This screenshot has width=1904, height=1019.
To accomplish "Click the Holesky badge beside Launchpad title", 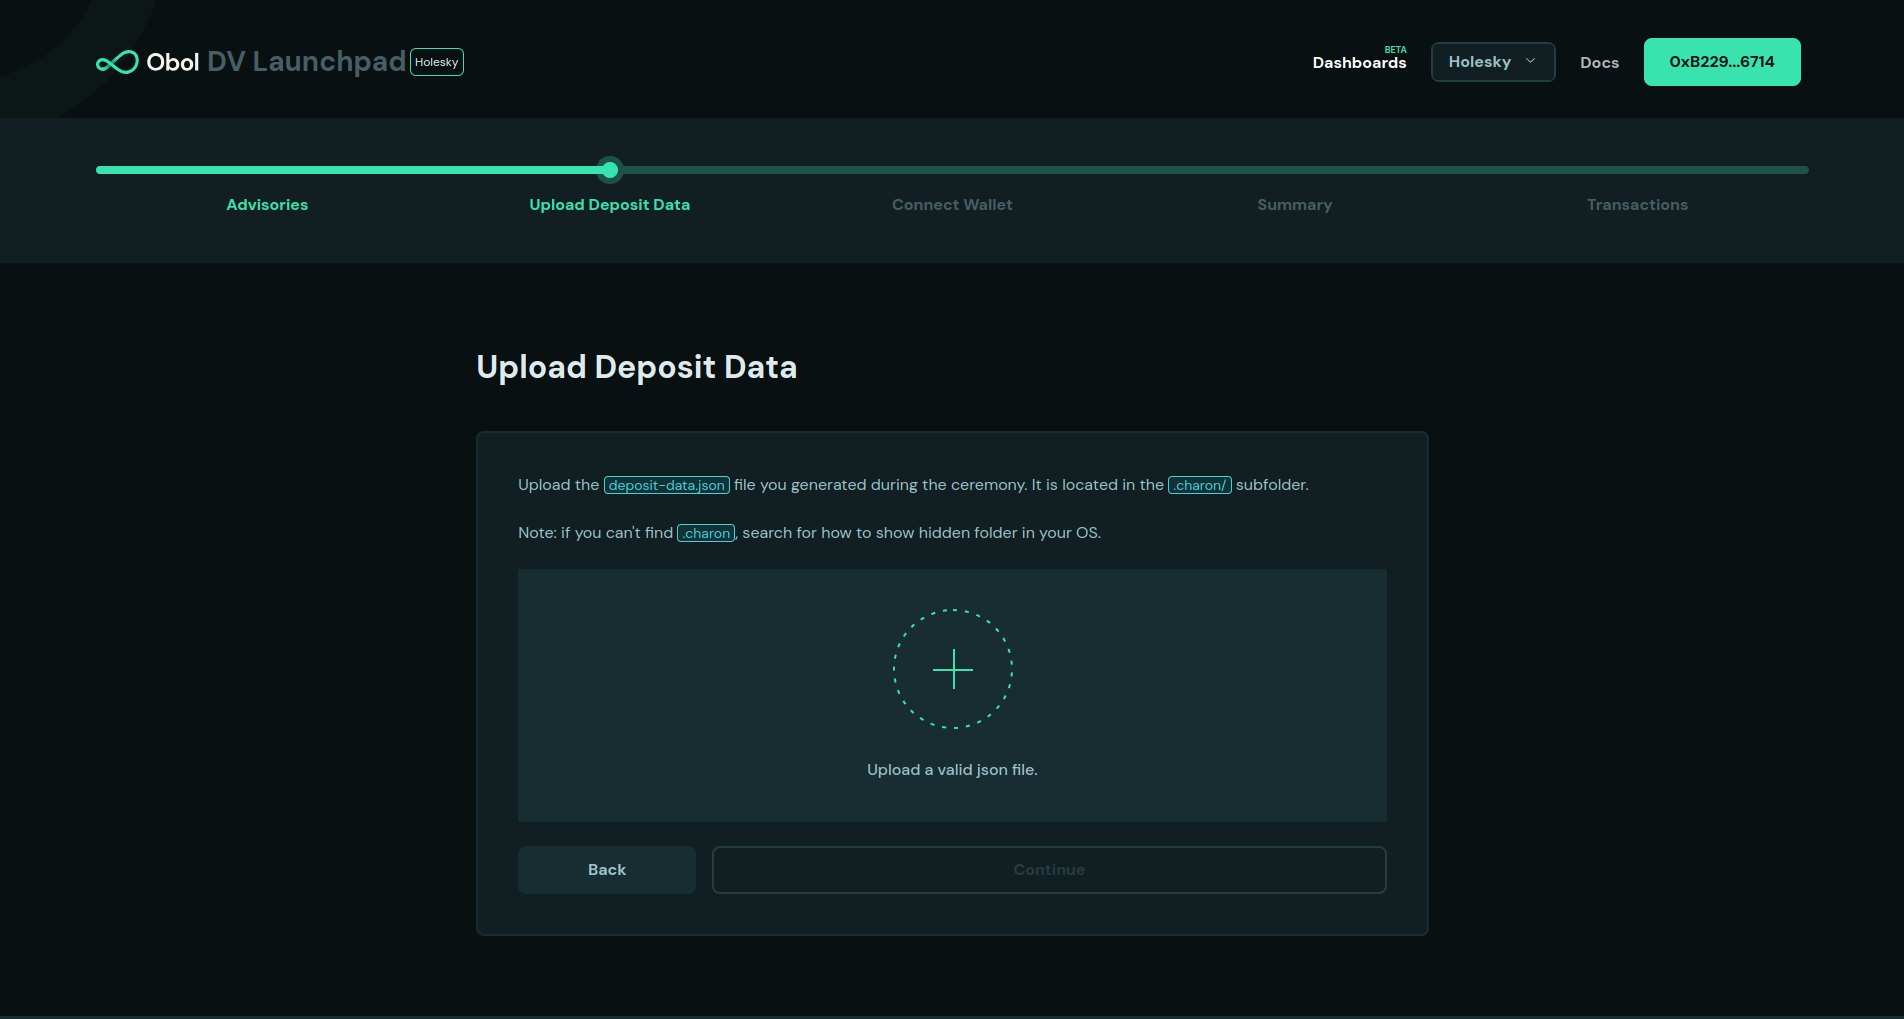I will tap(437, 62).
